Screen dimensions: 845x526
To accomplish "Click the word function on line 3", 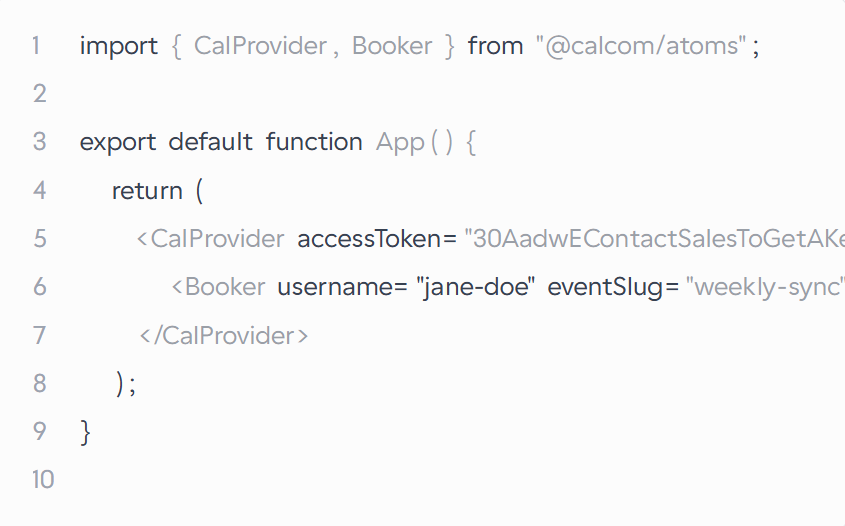I will pyautogui.click(x=314, y=142).
